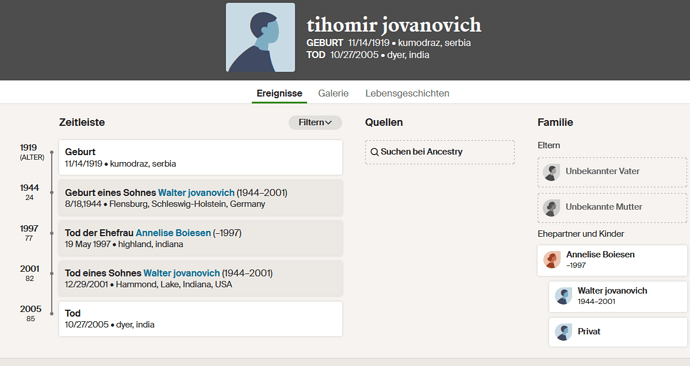Viewport: 690px width, 366px height.
Task: Switch to the Galerie tab
Action: click(x=333, y=93)
